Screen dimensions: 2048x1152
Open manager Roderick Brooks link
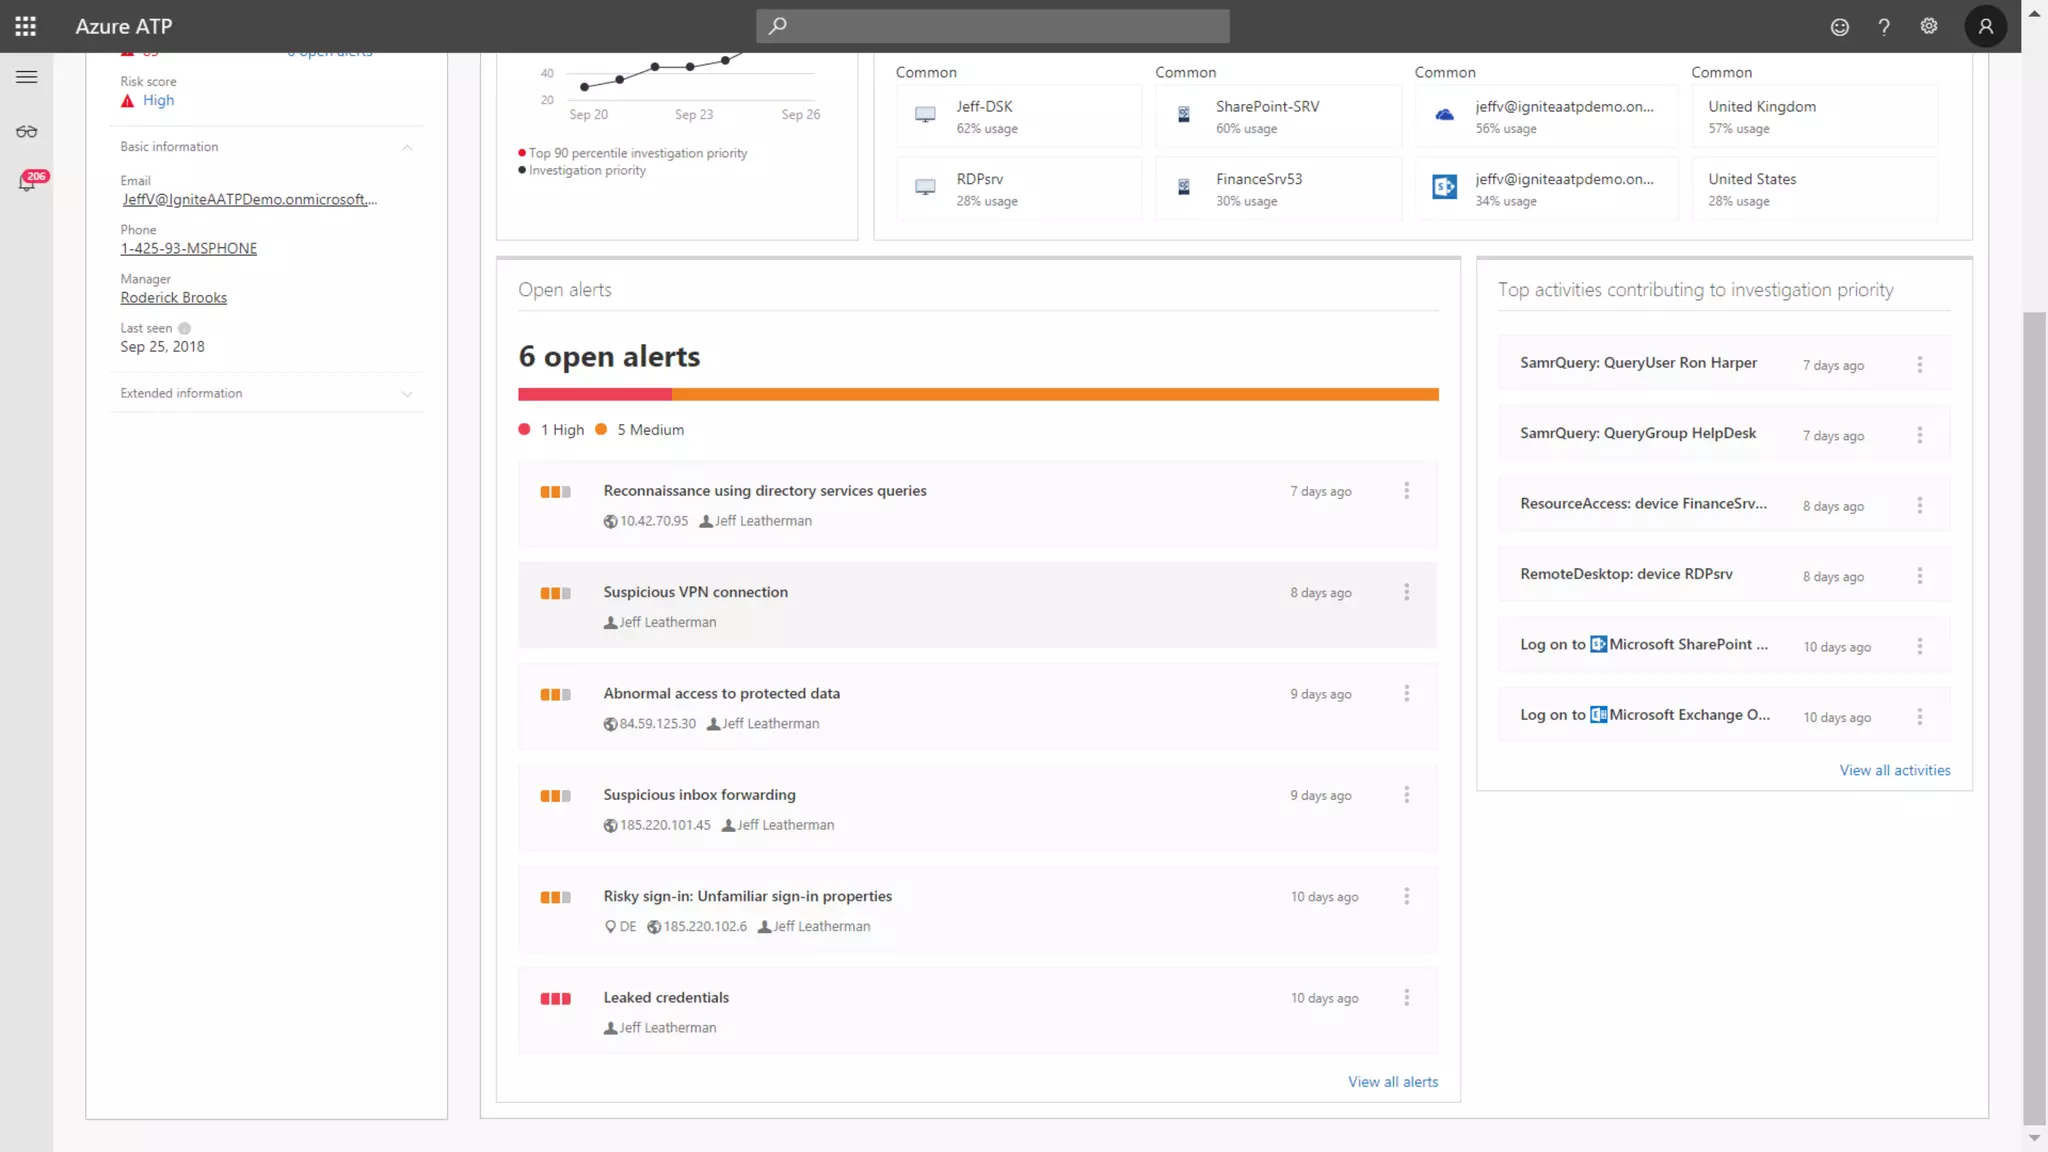(x=174, y=298)
